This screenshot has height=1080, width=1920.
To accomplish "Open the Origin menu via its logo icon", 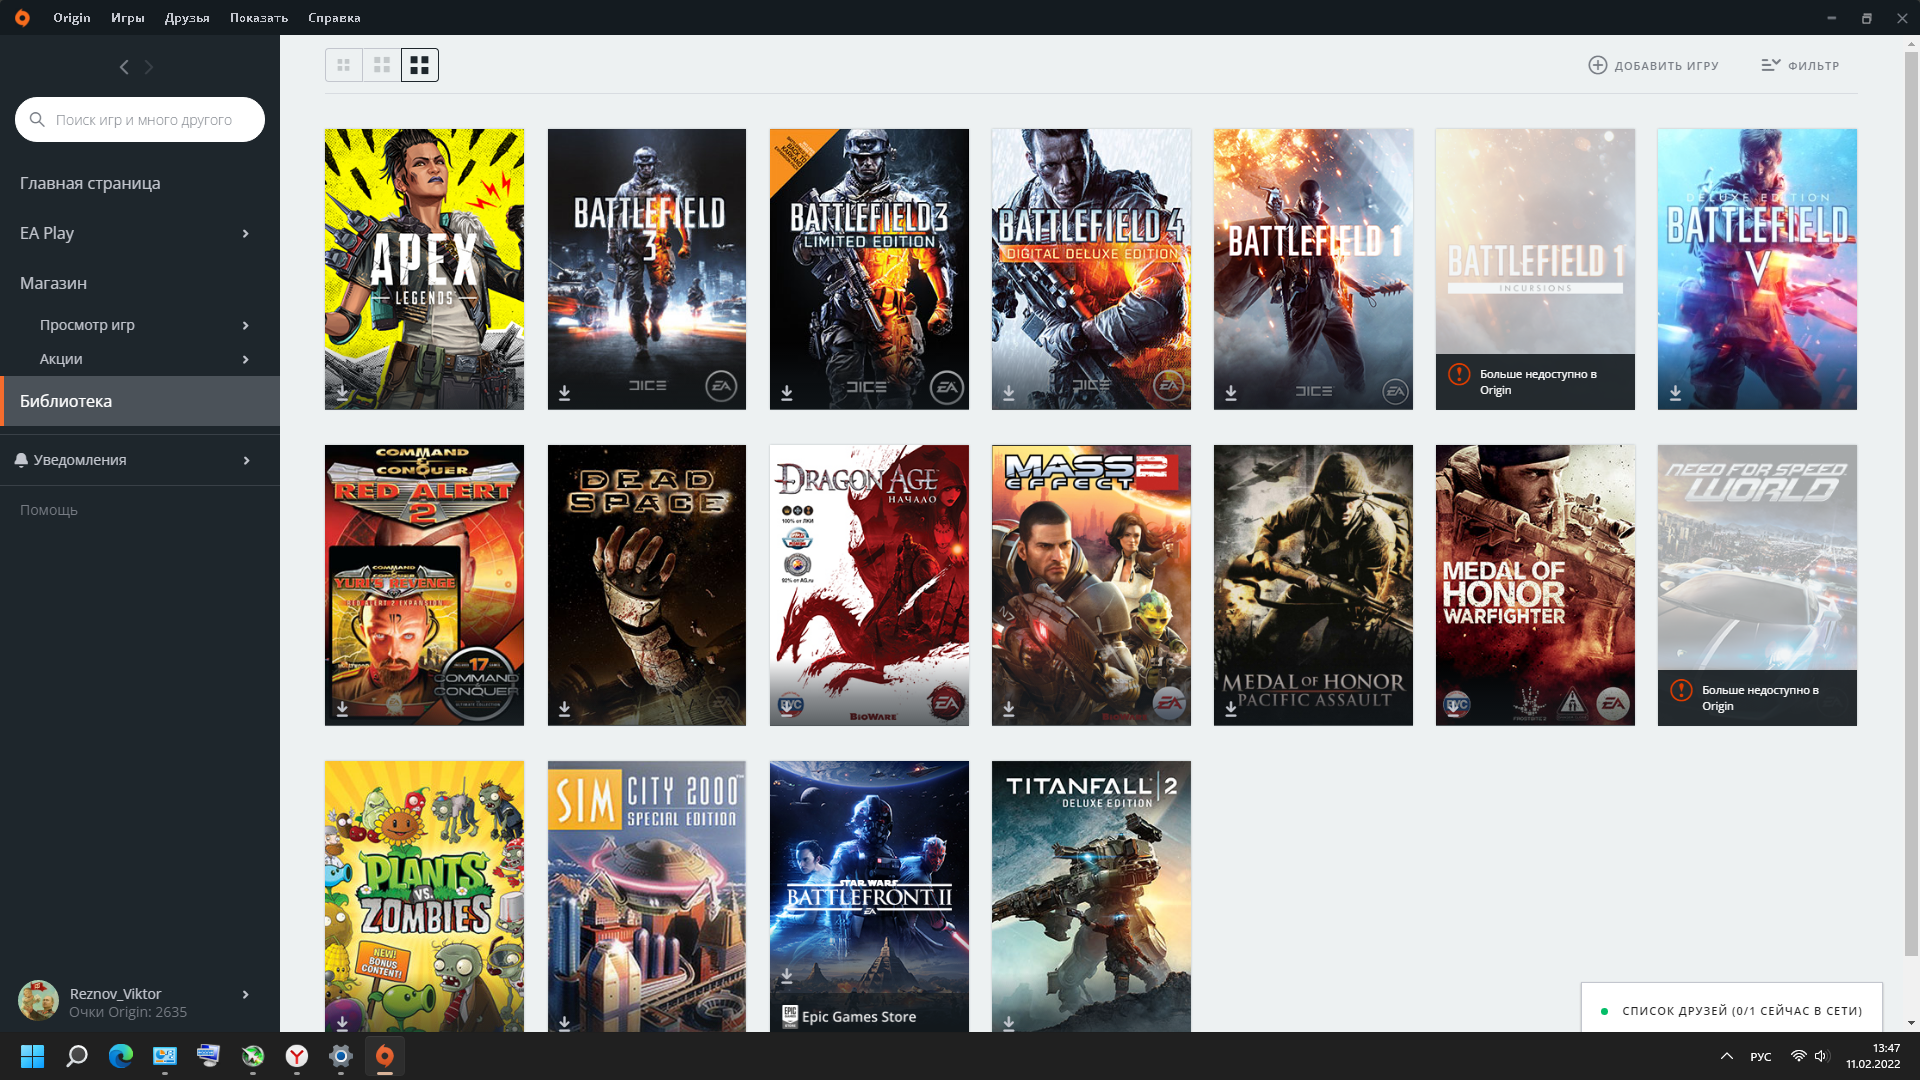I will pyautogui.click(x=21, y=17).
